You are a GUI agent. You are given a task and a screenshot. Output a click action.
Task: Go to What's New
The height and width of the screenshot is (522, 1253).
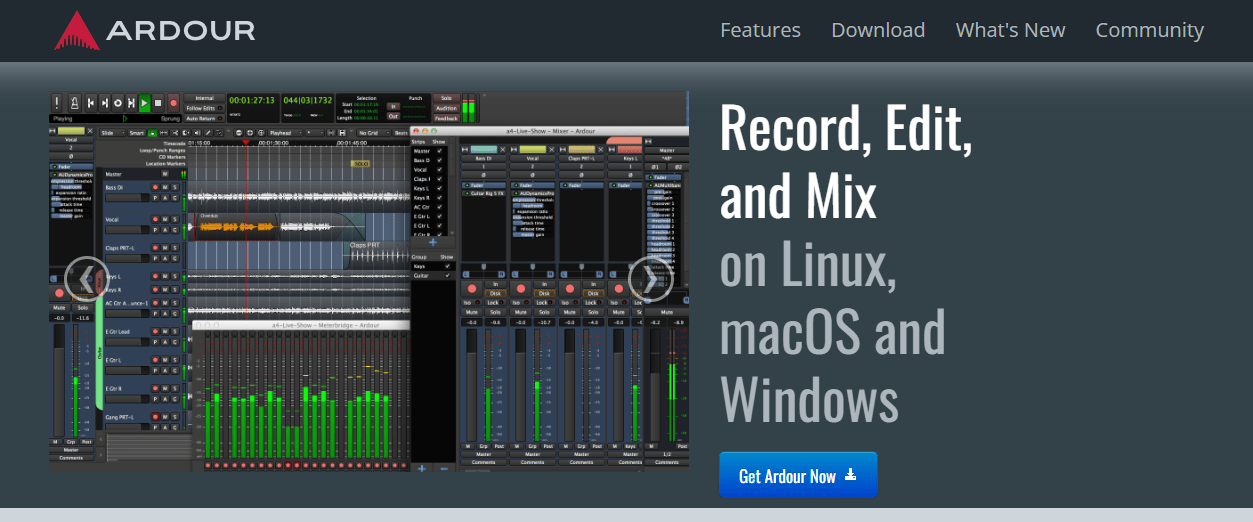pos(1010,30)
